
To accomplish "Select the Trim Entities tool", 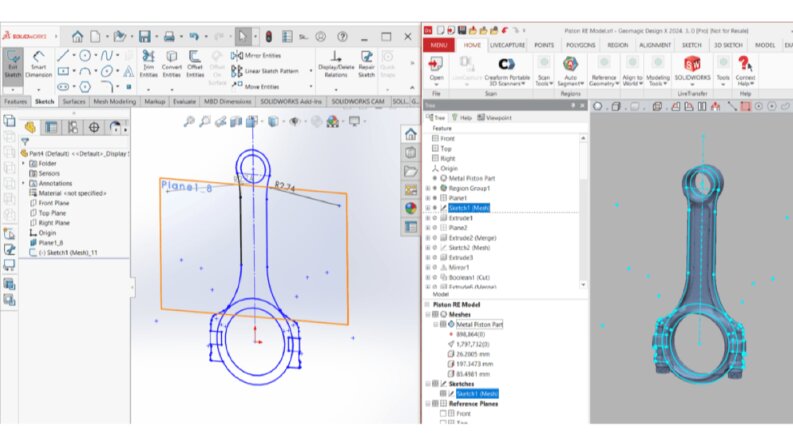I will point(148,64).
